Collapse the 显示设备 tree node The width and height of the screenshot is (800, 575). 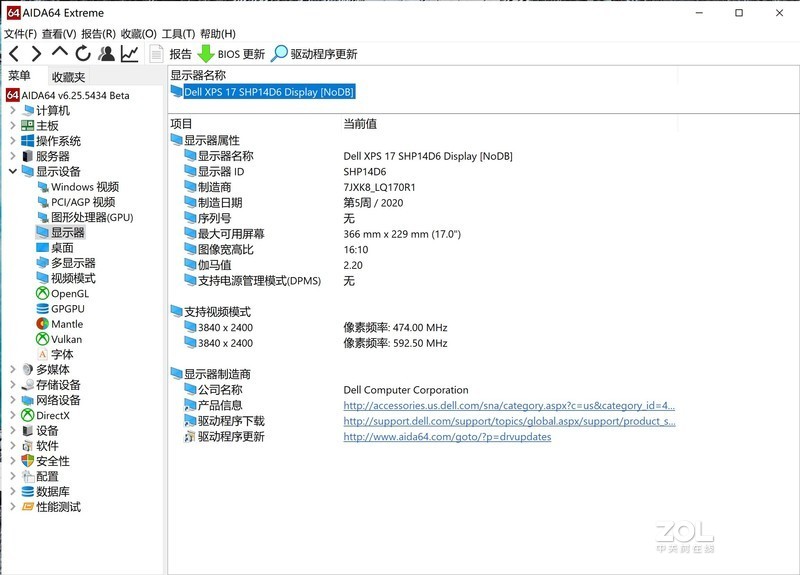click(x=13, y=171)
